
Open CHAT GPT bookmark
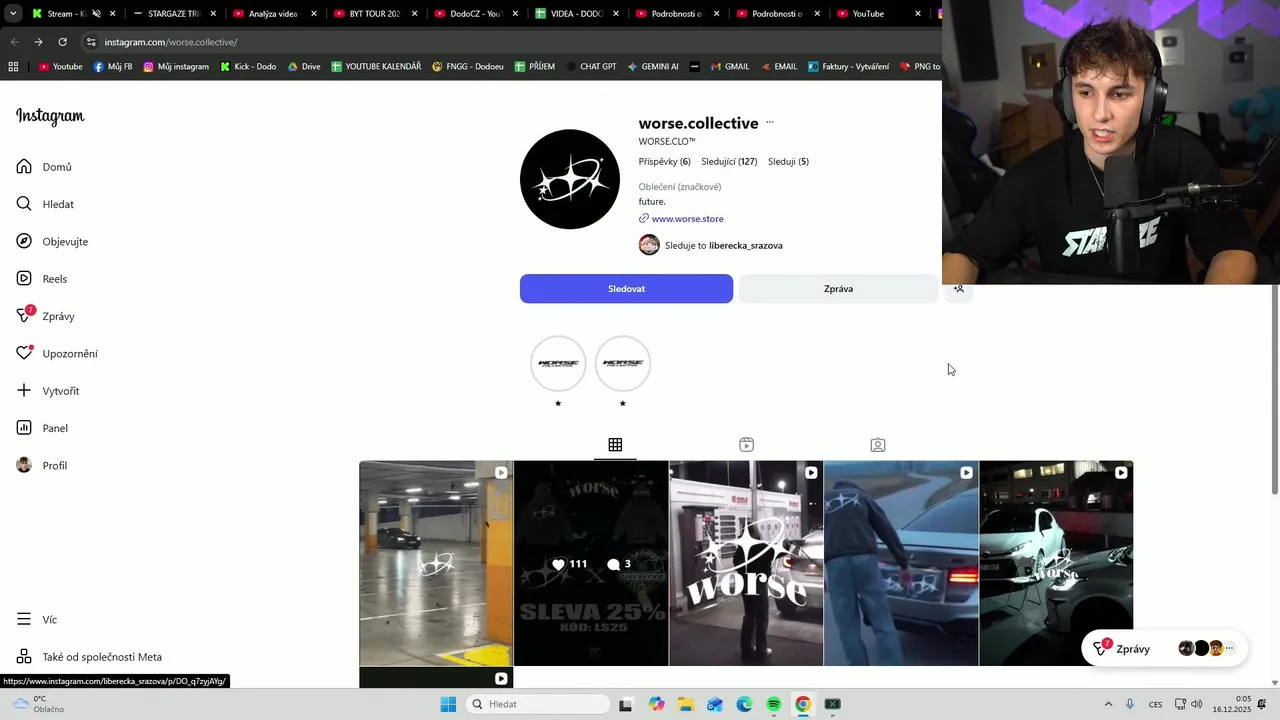point(590,67)
